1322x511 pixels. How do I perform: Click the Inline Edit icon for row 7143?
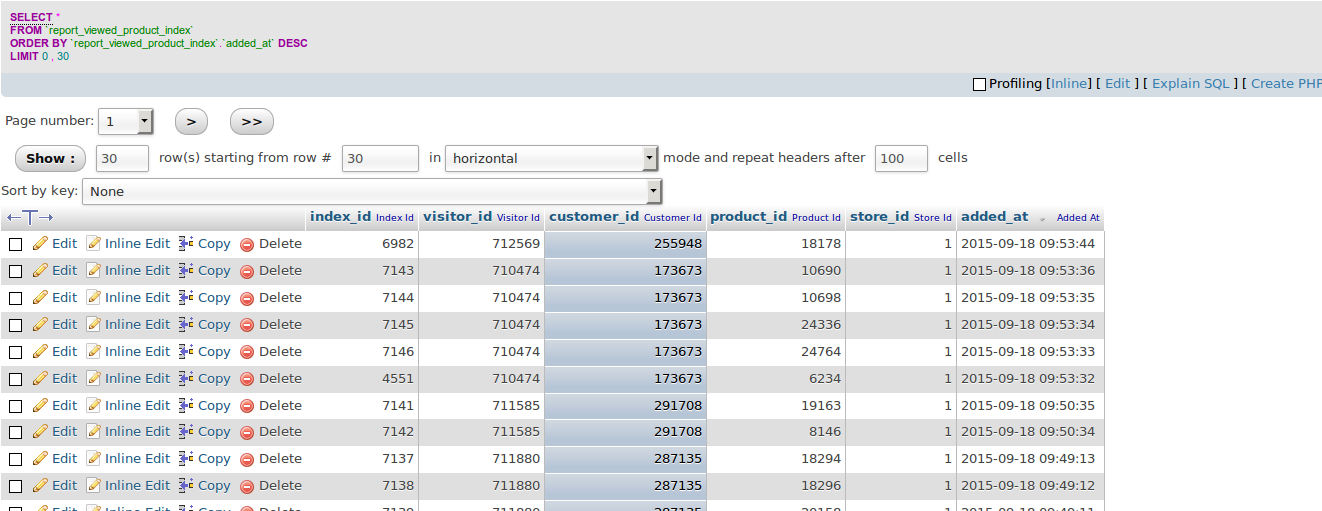[x=94, y=270]
